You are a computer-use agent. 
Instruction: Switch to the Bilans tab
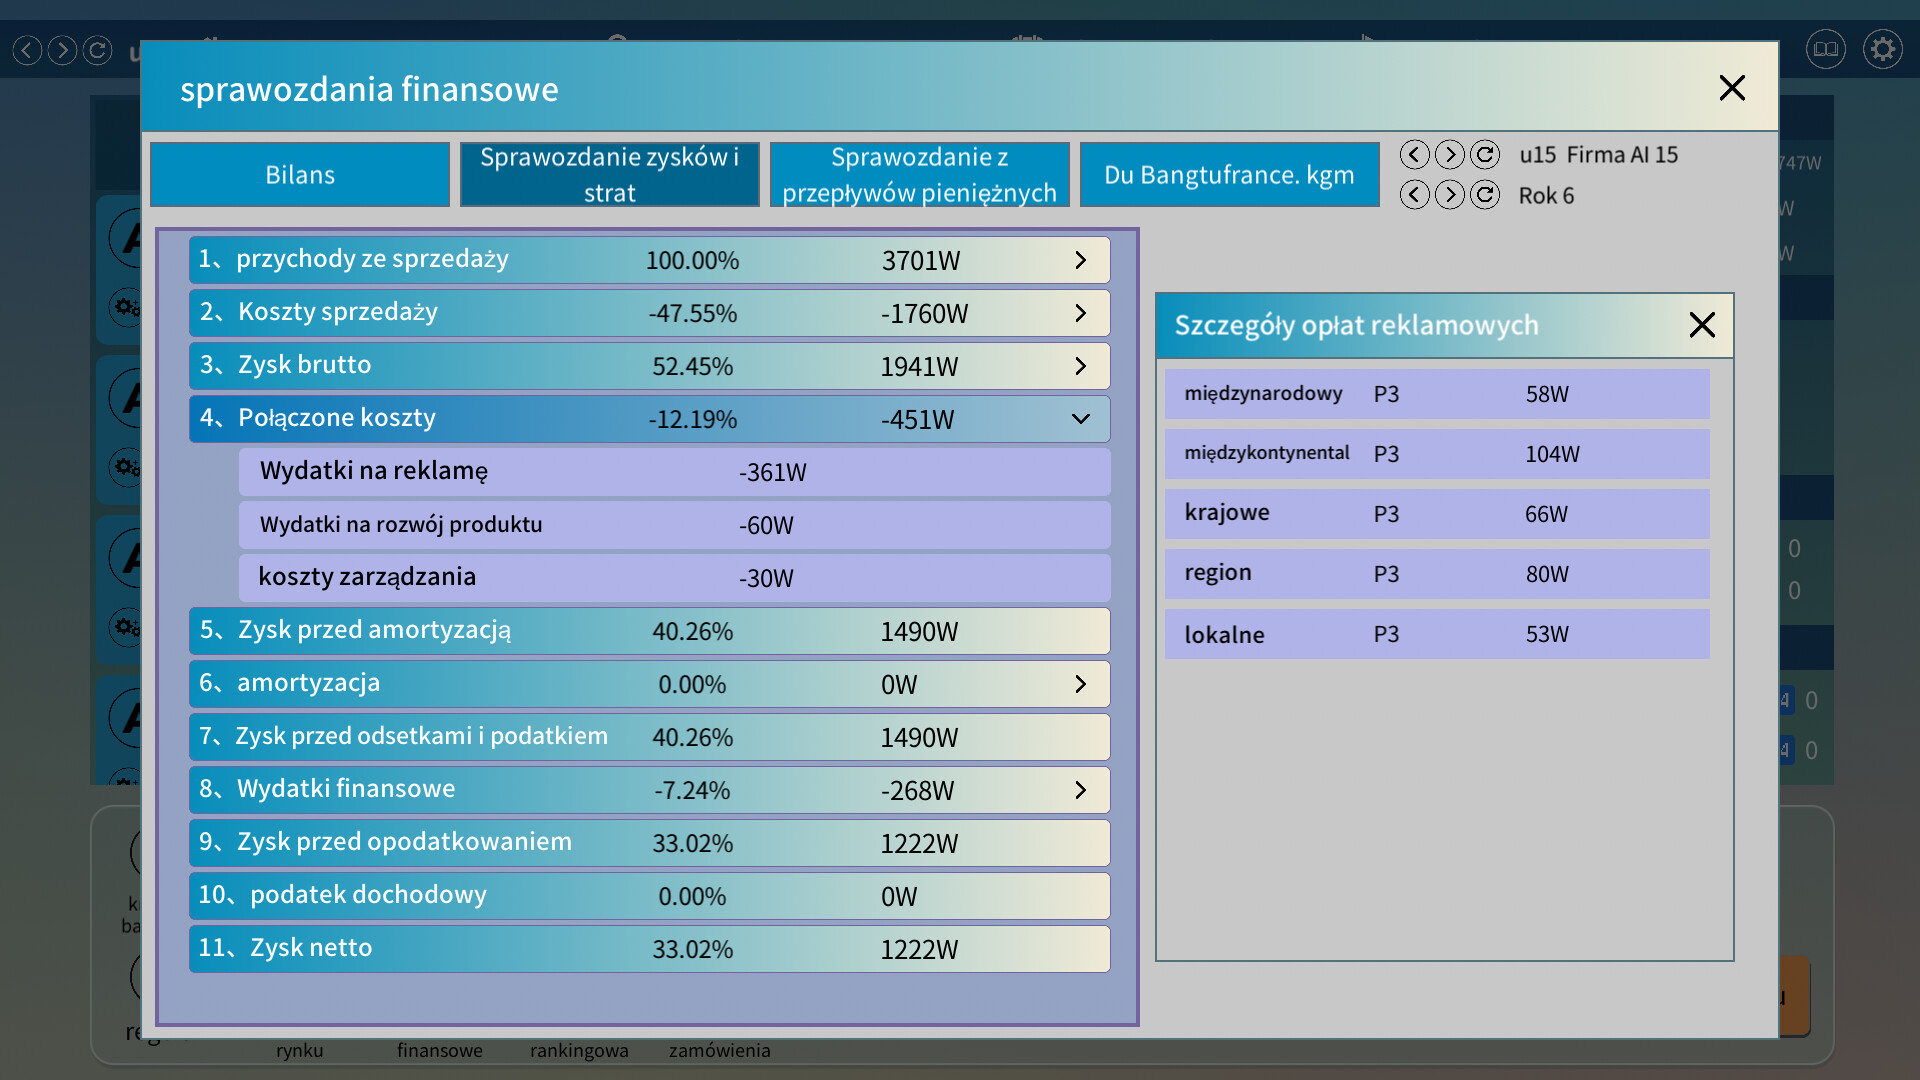tap(300, 175)
